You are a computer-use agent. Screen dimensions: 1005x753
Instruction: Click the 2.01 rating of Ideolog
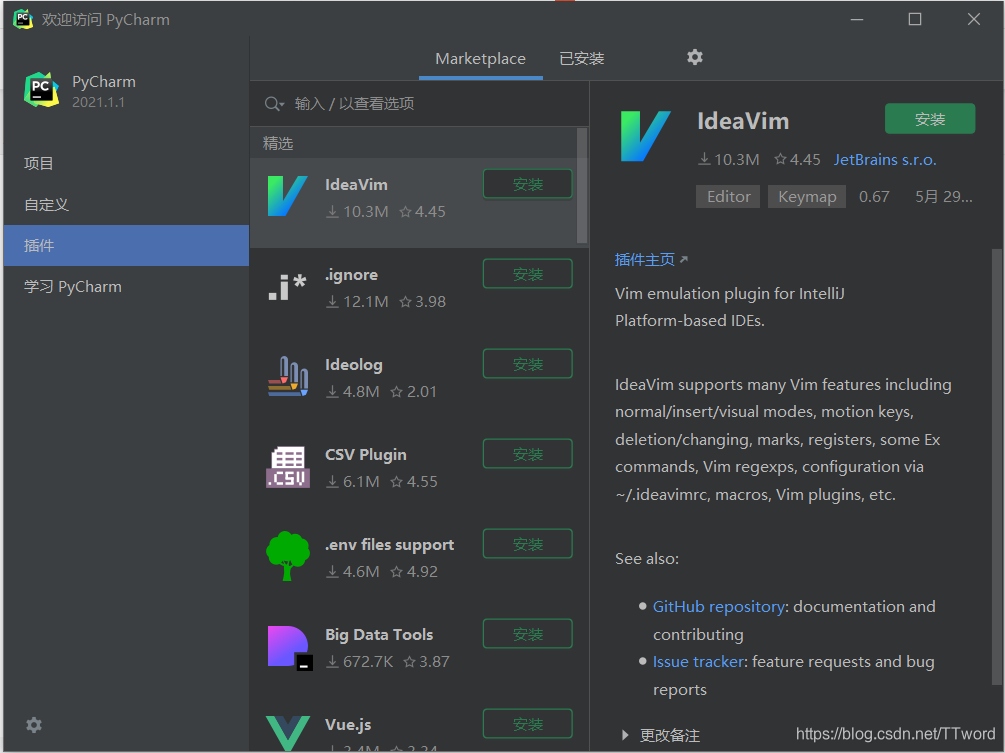[x=413, y=392]
